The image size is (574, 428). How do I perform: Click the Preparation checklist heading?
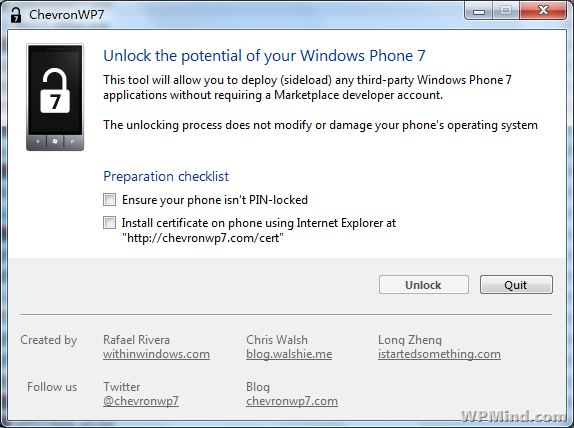pos(166,176)
